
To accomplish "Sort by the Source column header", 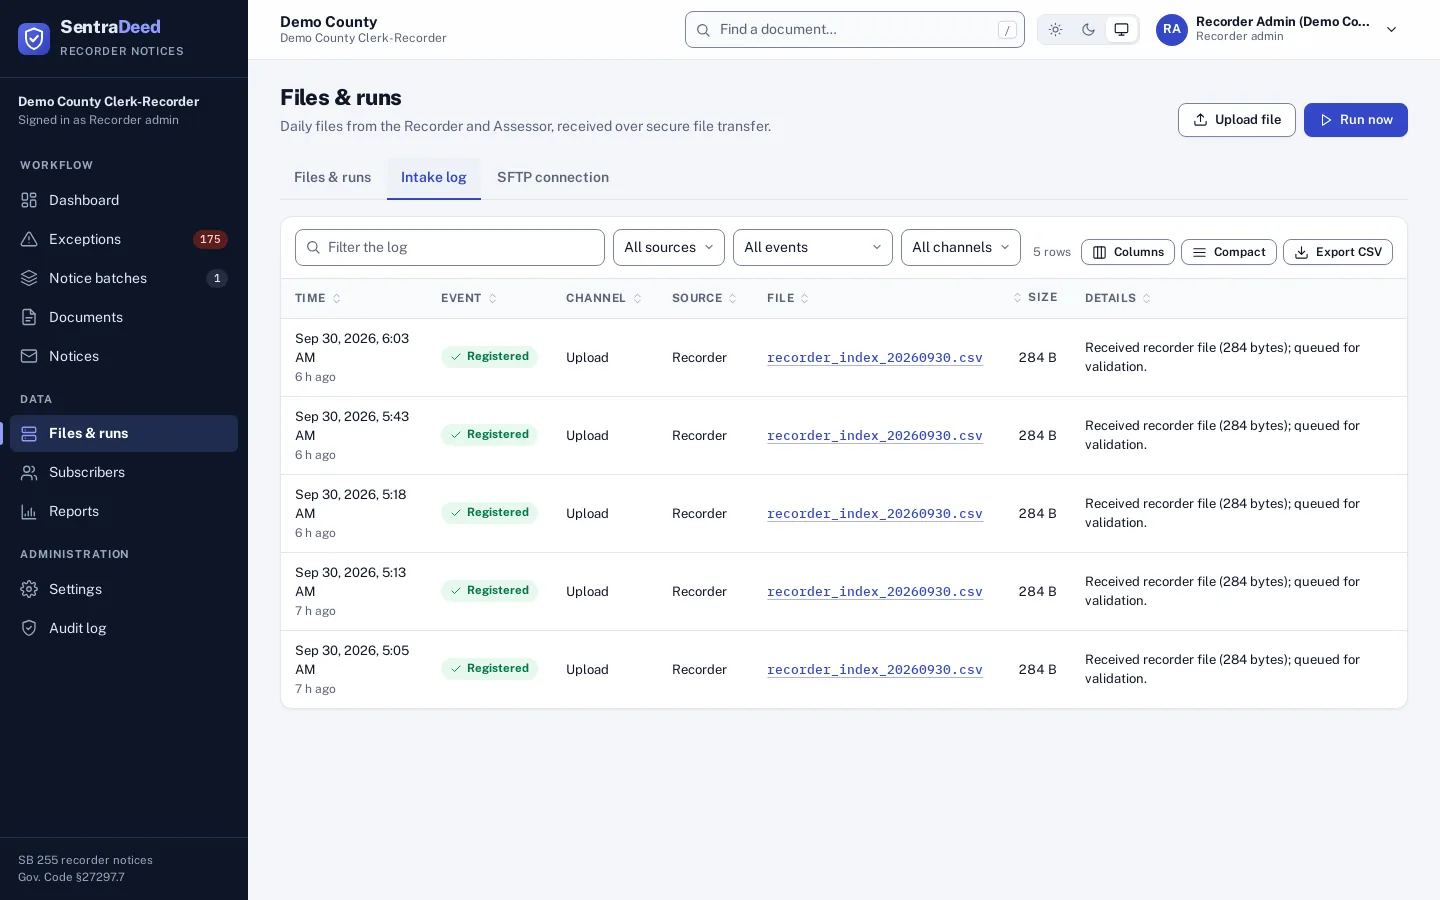I will pos(705,298).
